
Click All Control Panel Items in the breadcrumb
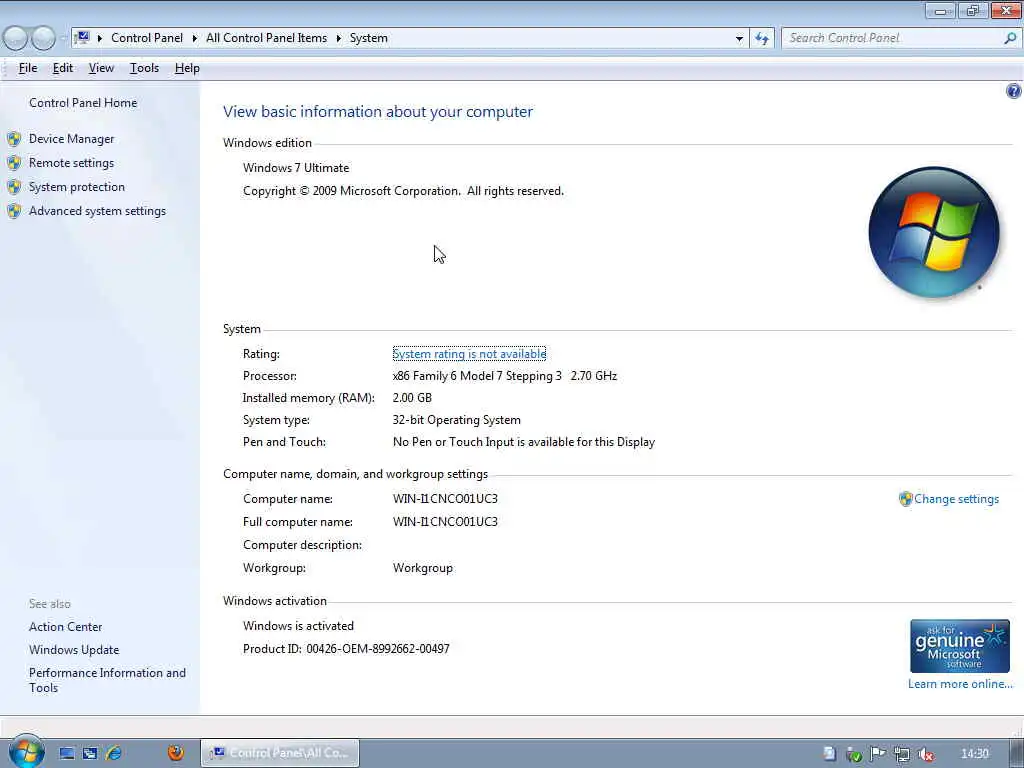point(266,38)
